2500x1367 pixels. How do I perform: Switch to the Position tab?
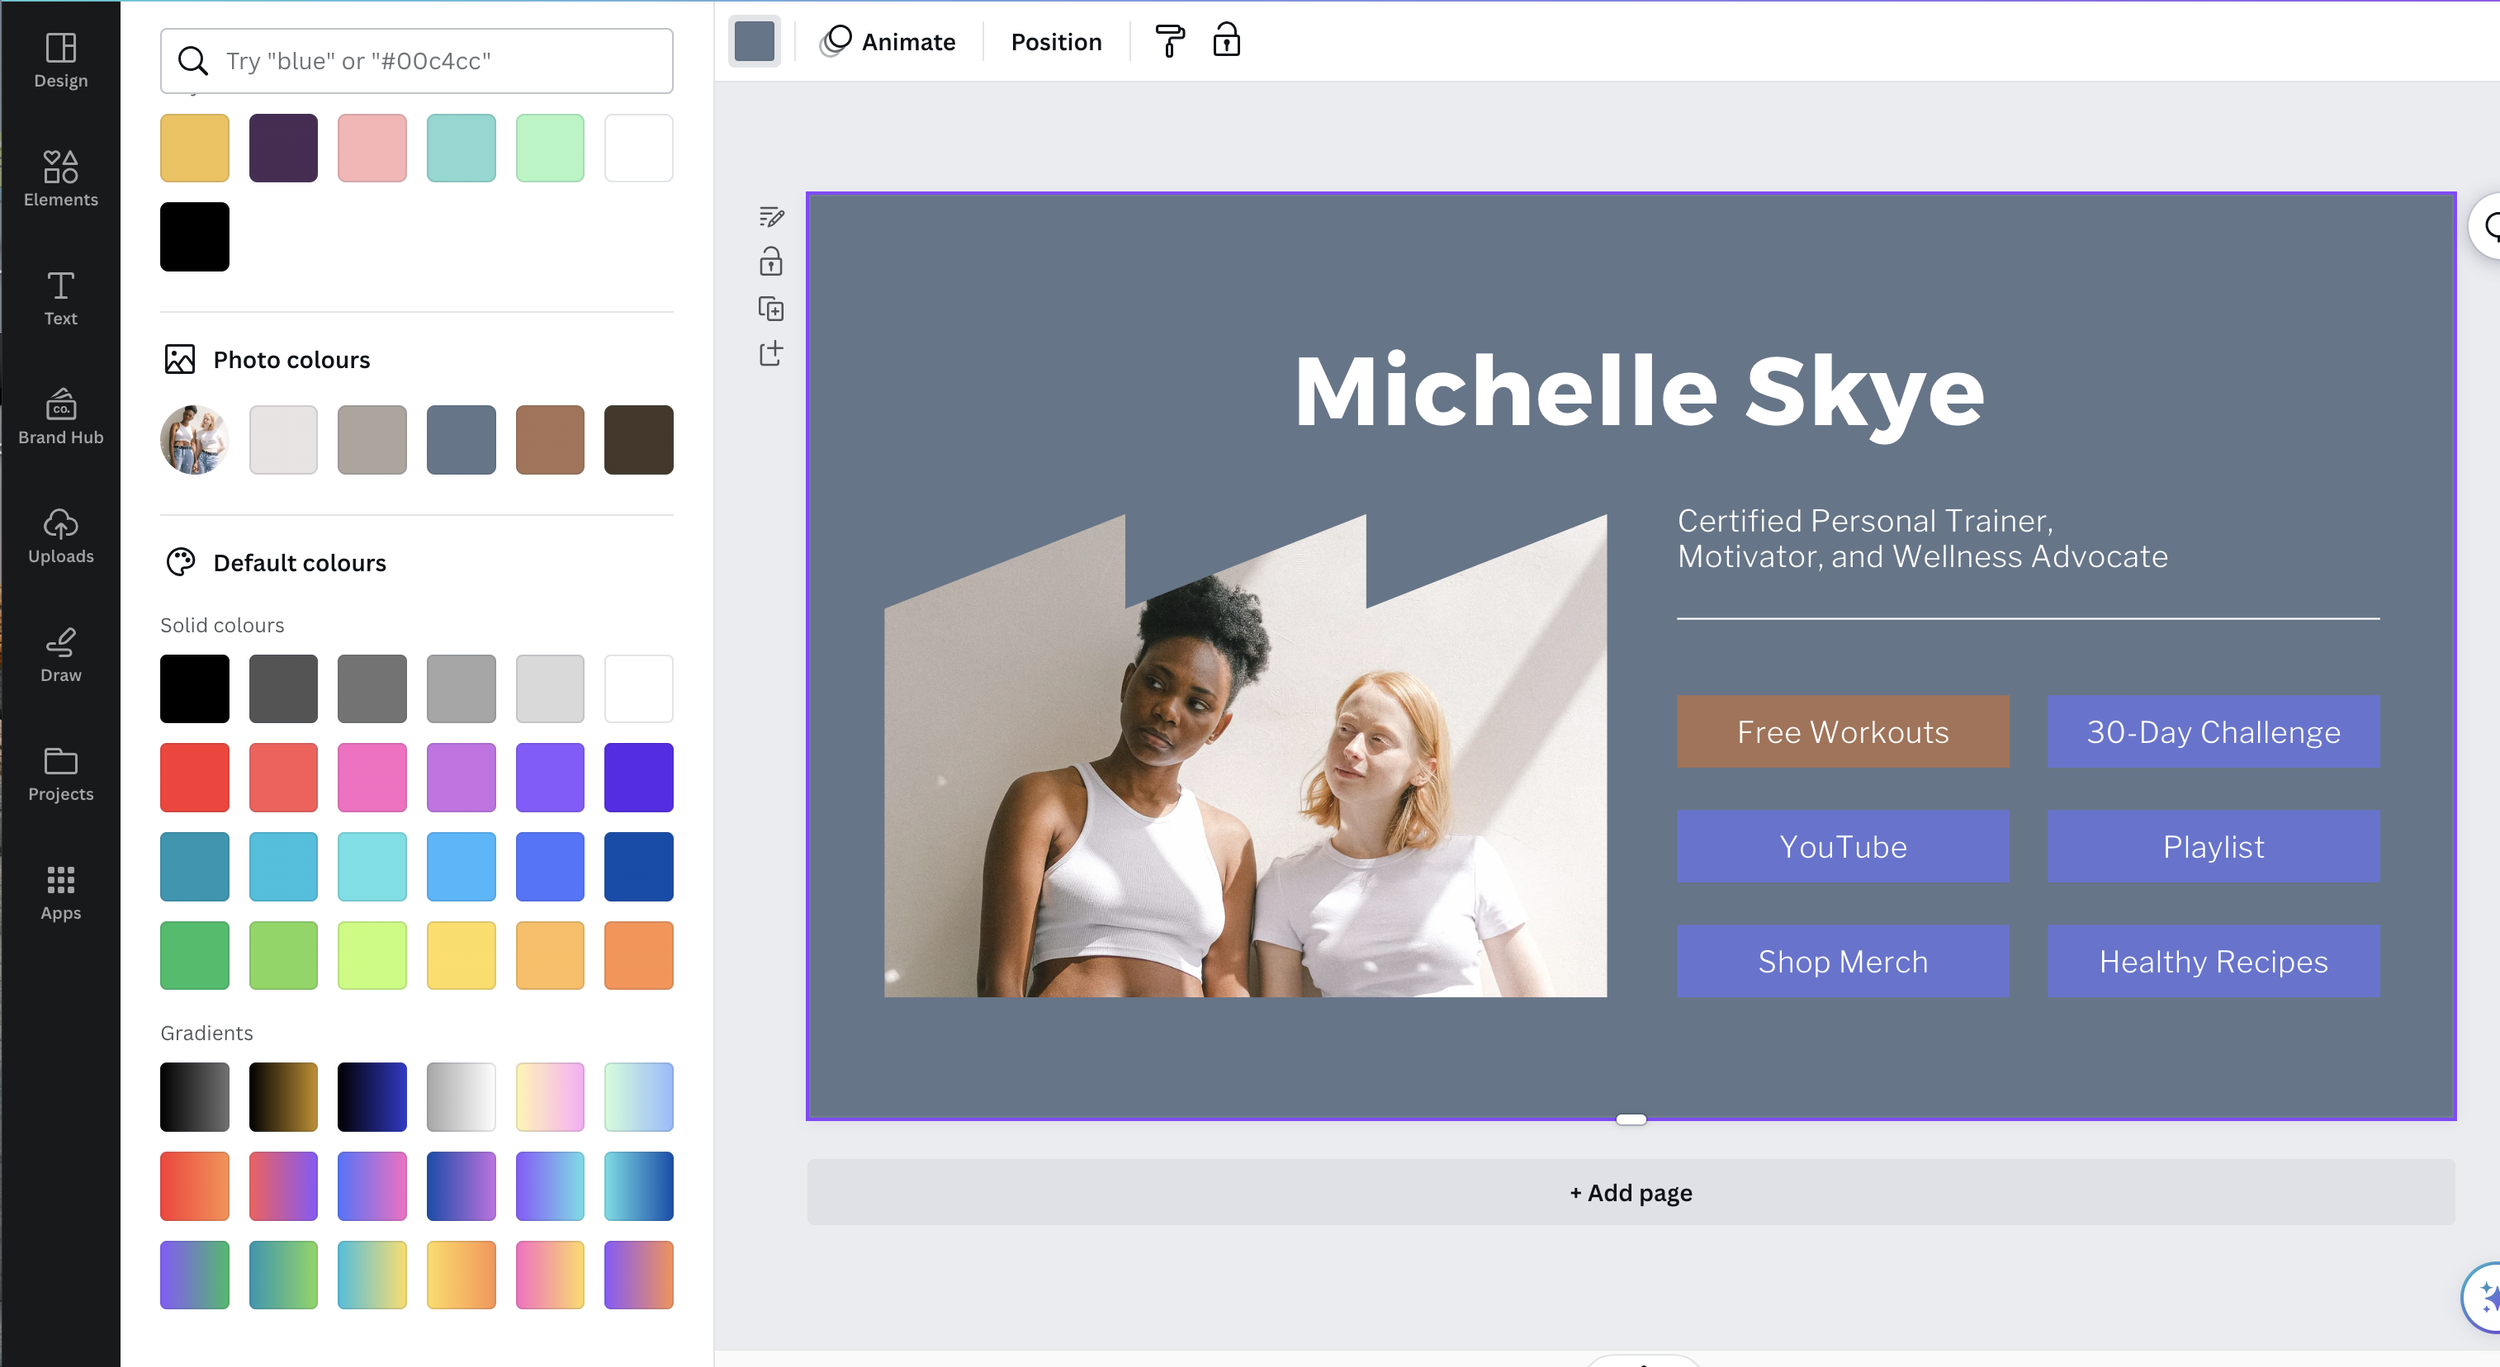[x=1056, y=42]
